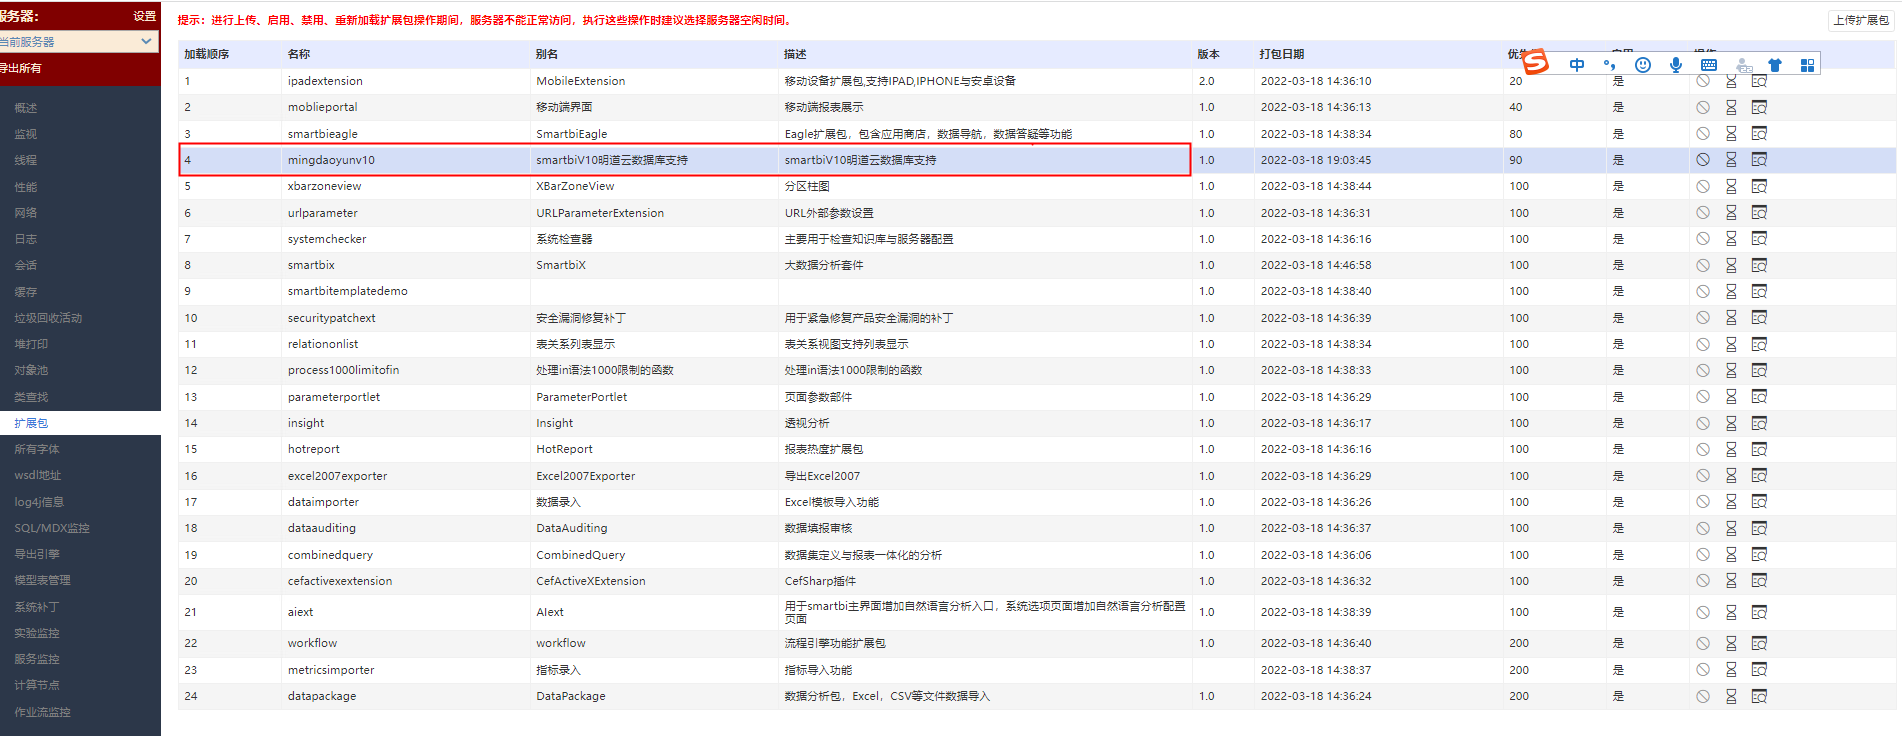
Task: Click the 流程引擎功能扩展包 description cell
Action: click(x=835, y=643)
